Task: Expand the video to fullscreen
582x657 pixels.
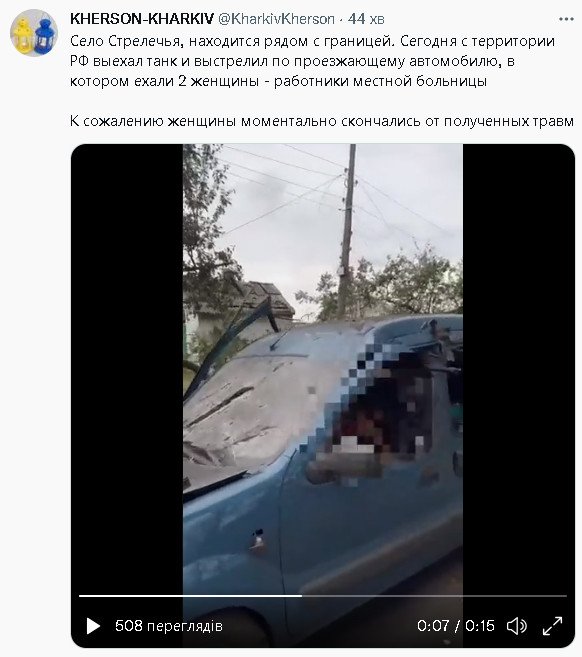Action: pos(552,626)
